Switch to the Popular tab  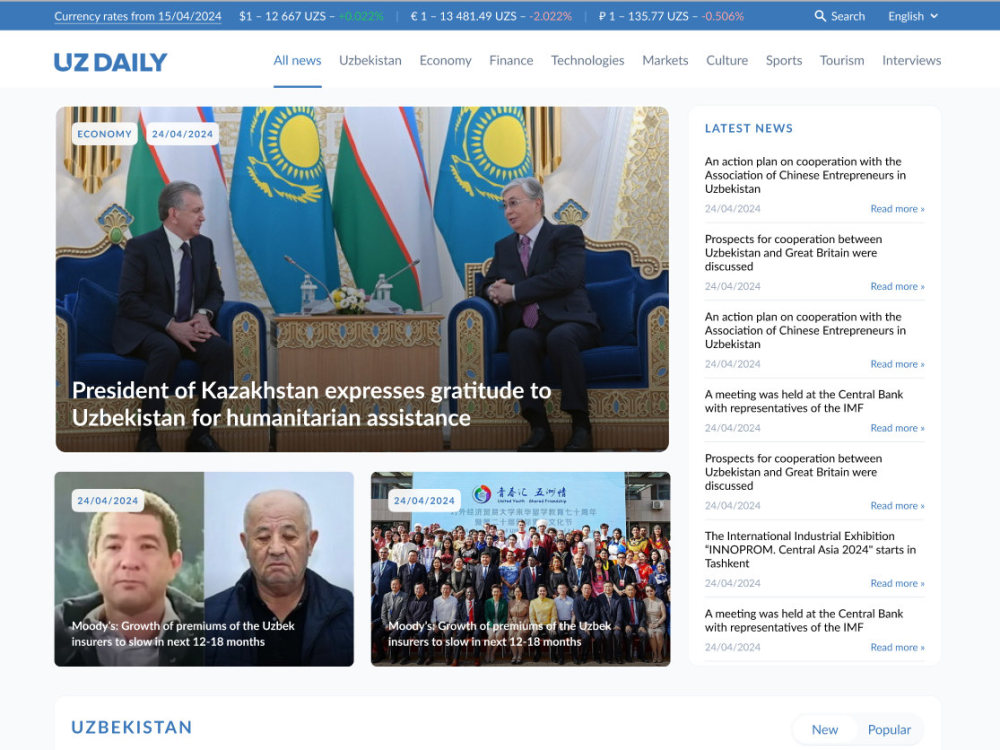point(889,730)
